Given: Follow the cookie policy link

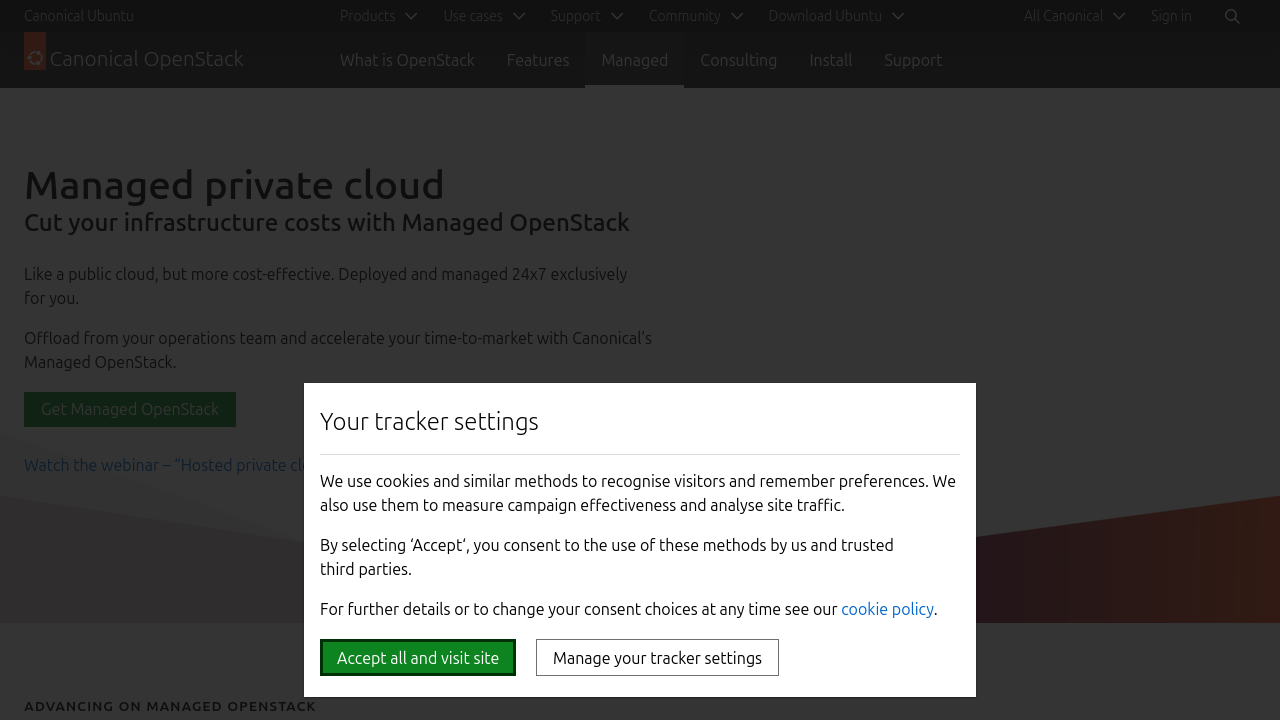Looking at the screenshot, I should tap(887, 609).
